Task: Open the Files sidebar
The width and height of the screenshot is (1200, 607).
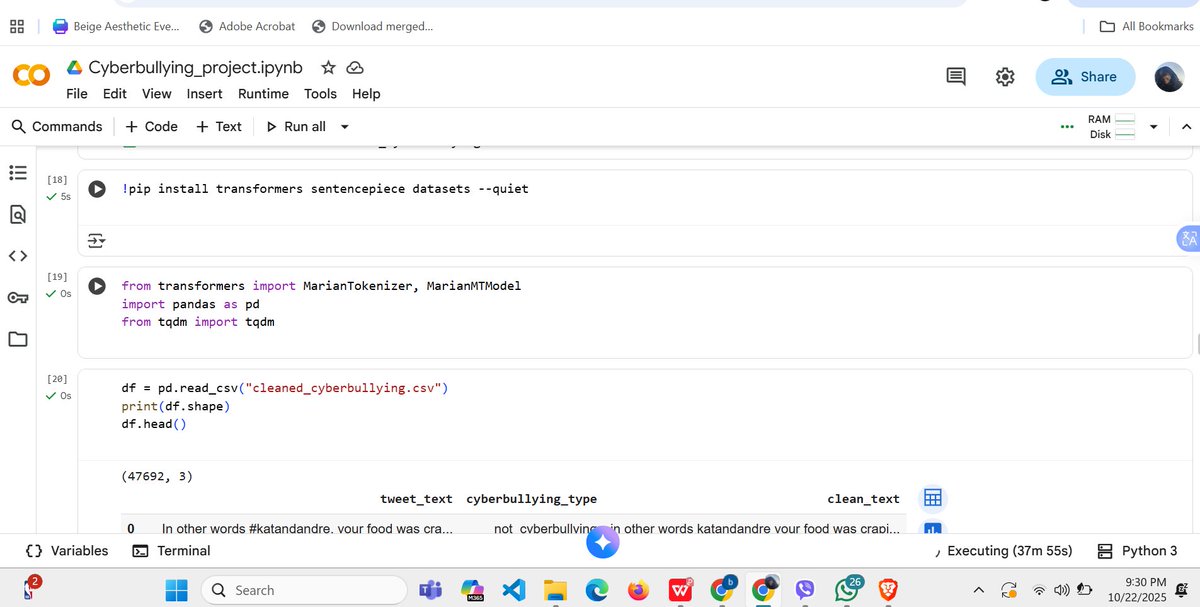Action: coord(18,339)
